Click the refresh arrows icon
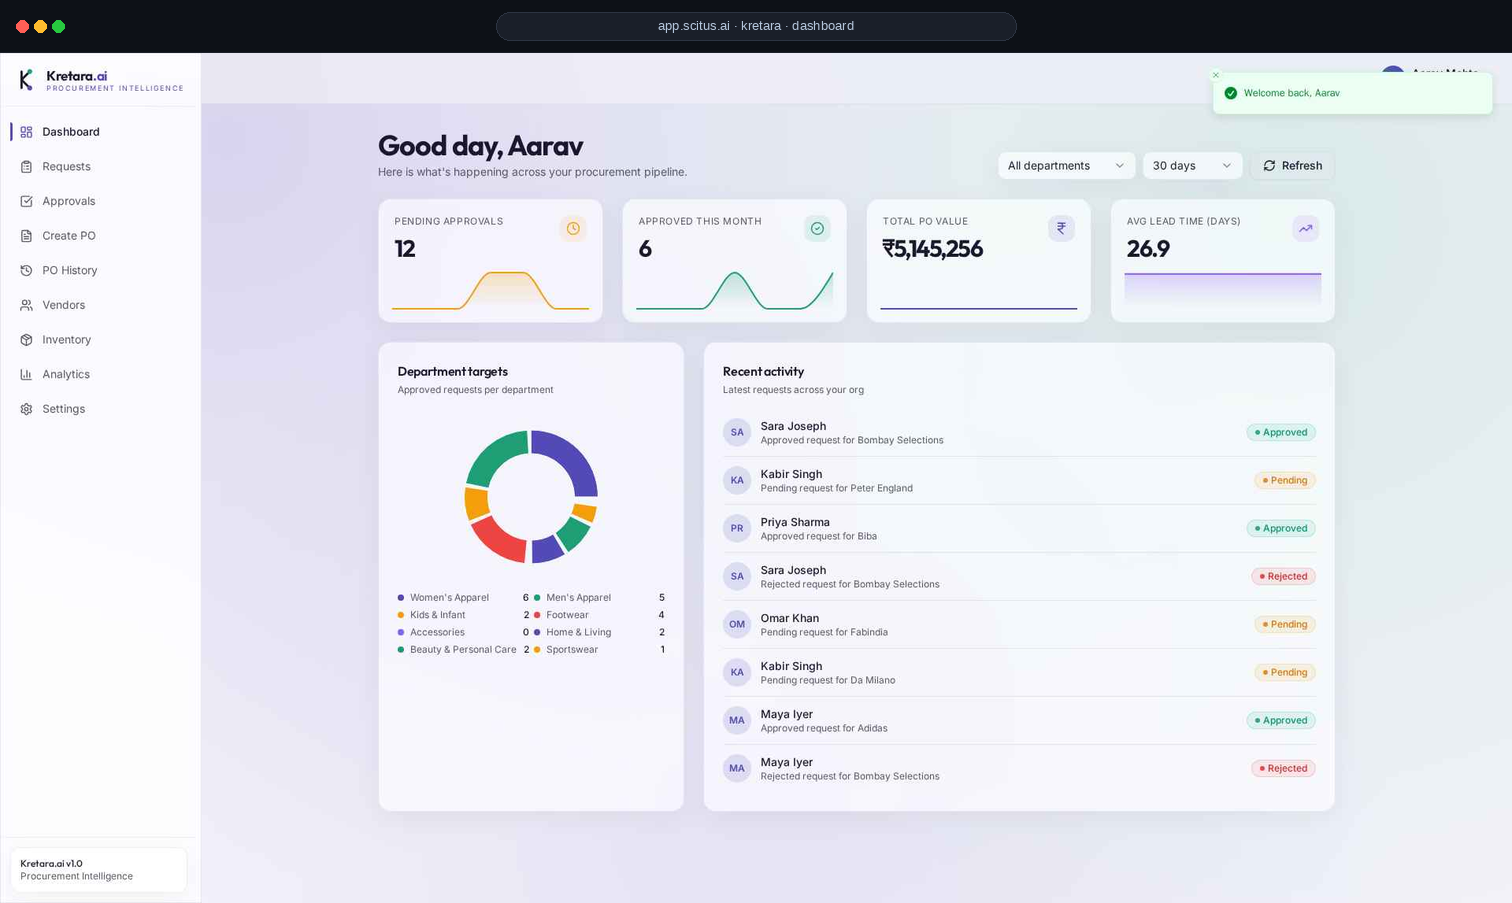Image resolution: width=1512 pixels, height=903 pixels. pyautogui.click(x=1269, y=166)
